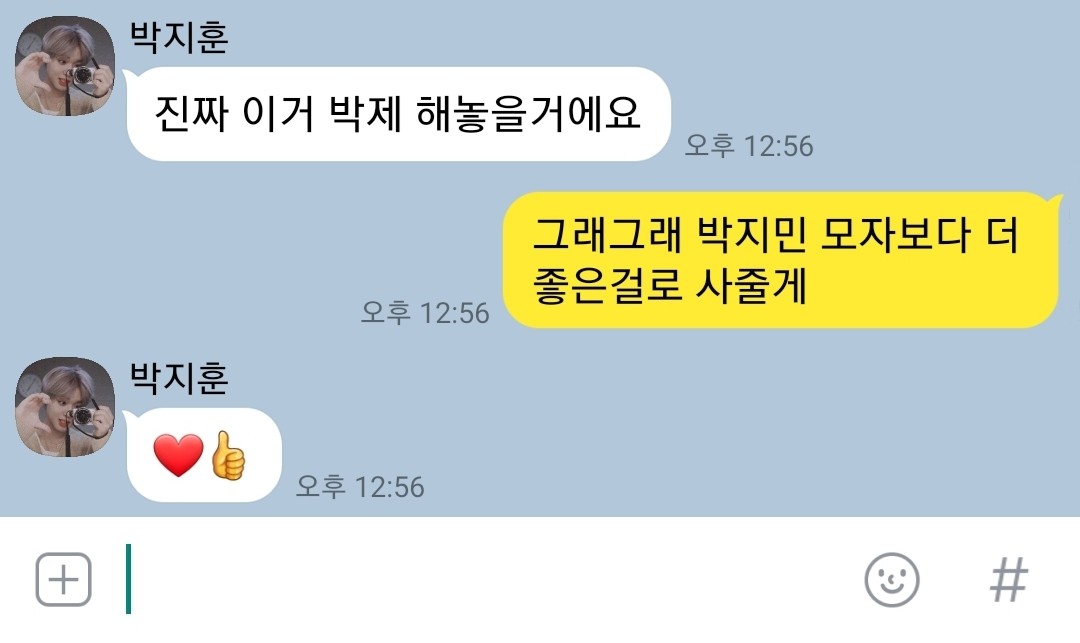Click the name 박지민 inside the yellow message
Screen dimensions: 1080x643
[x=751, y=235]
